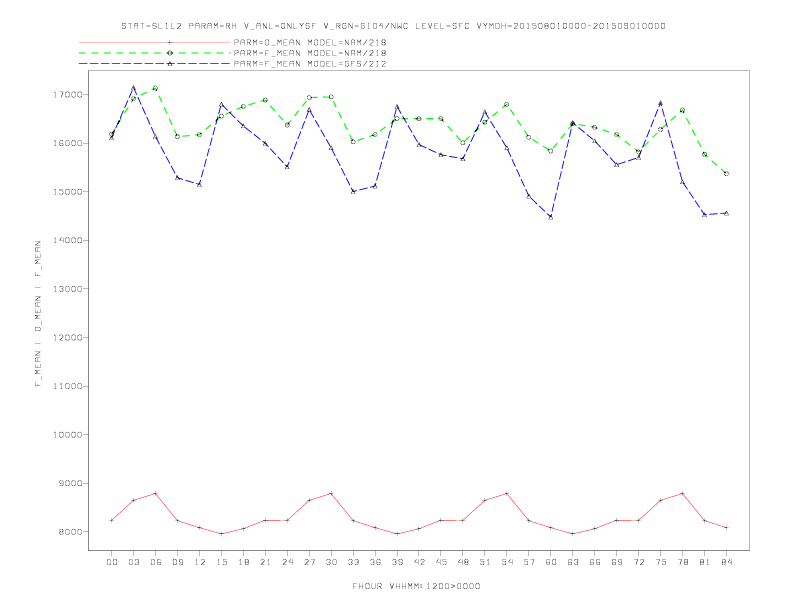Click the blue GFS triangle marker at hour 33
This screenshot has height=612, width=792.
tap(353, 191)
